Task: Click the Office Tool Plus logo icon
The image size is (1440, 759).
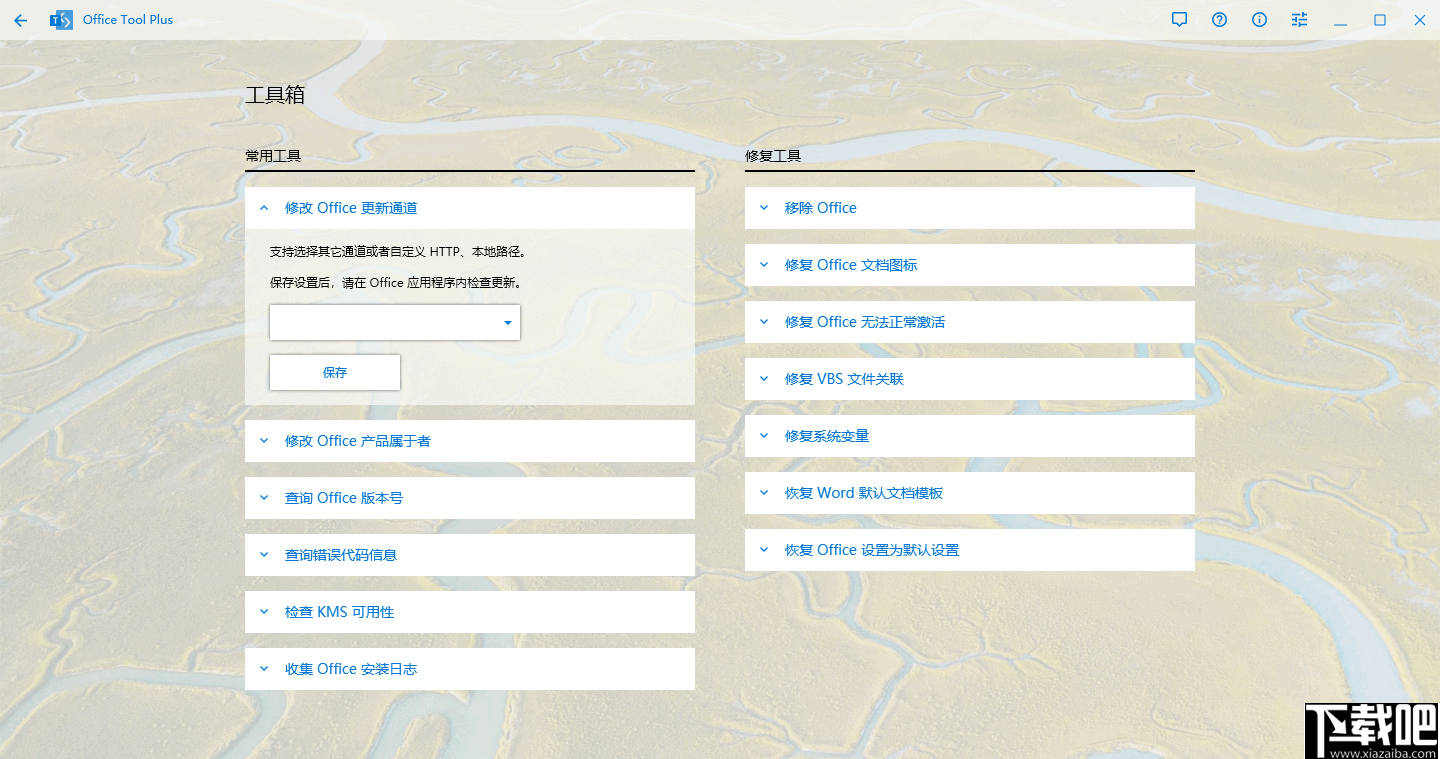Action: pyautogui.click(x=60, y=19)
